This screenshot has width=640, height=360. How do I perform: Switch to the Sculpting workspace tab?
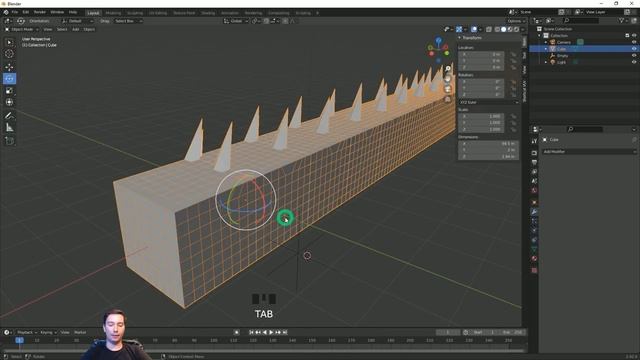click(135, 13)
